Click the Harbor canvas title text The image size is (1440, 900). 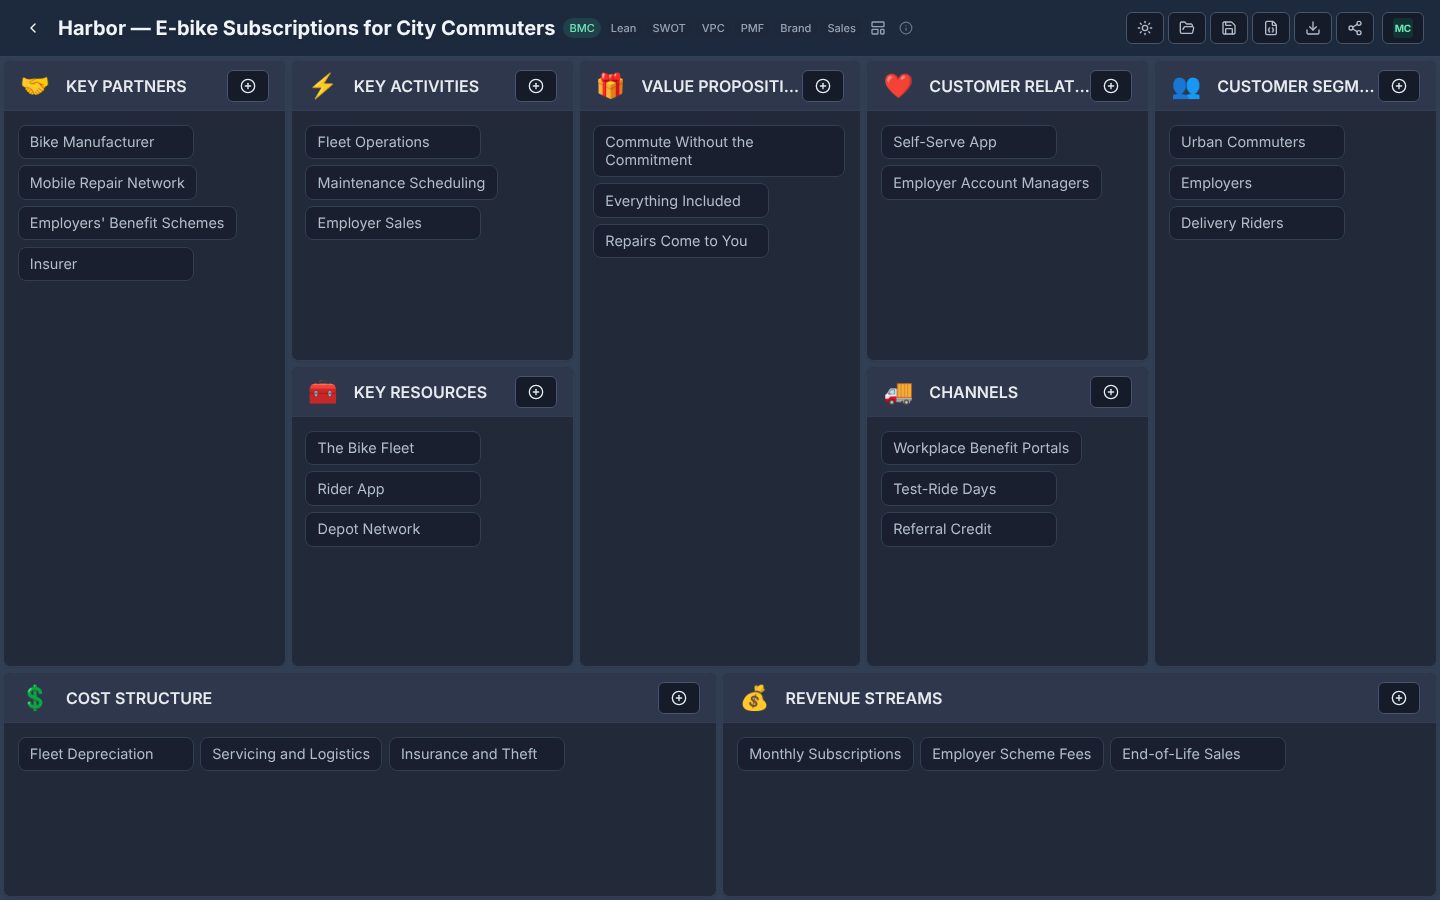coord(306,28)
